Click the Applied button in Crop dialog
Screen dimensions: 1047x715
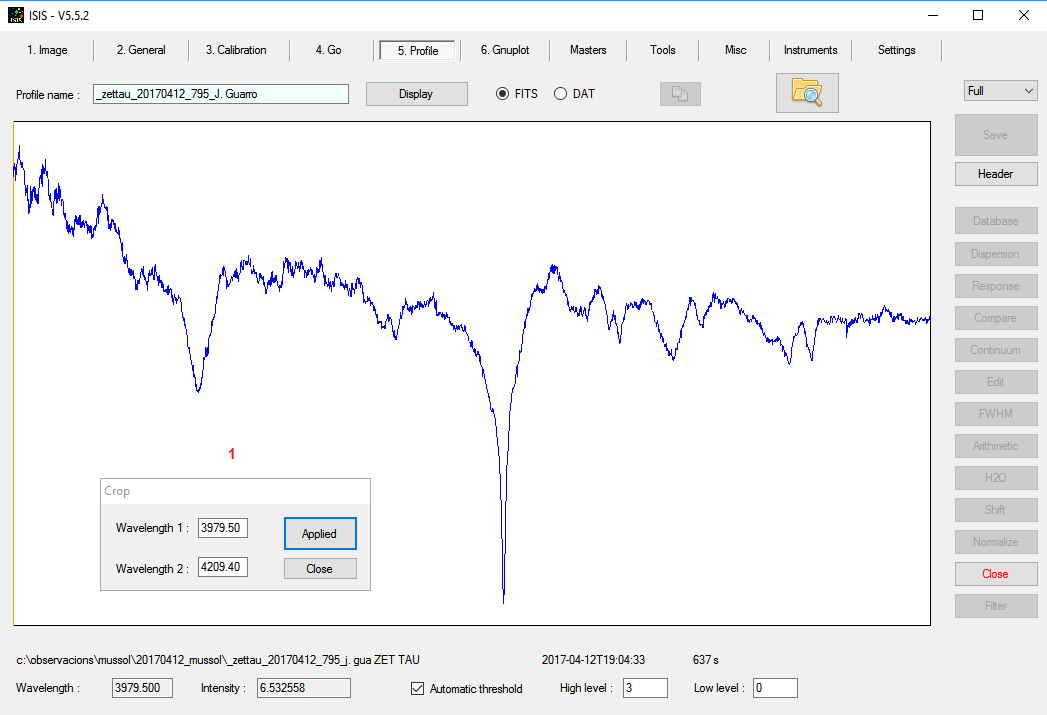click(319, 534)
